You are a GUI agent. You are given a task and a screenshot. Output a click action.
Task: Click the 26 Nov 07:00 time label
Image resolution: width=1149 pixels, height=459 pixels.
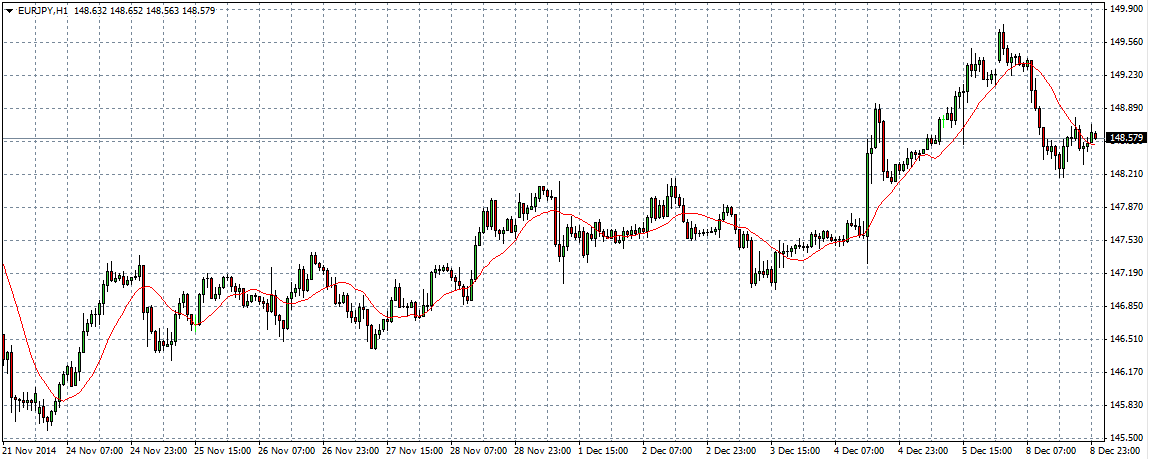pyautogui.click(x=287, y=449)
